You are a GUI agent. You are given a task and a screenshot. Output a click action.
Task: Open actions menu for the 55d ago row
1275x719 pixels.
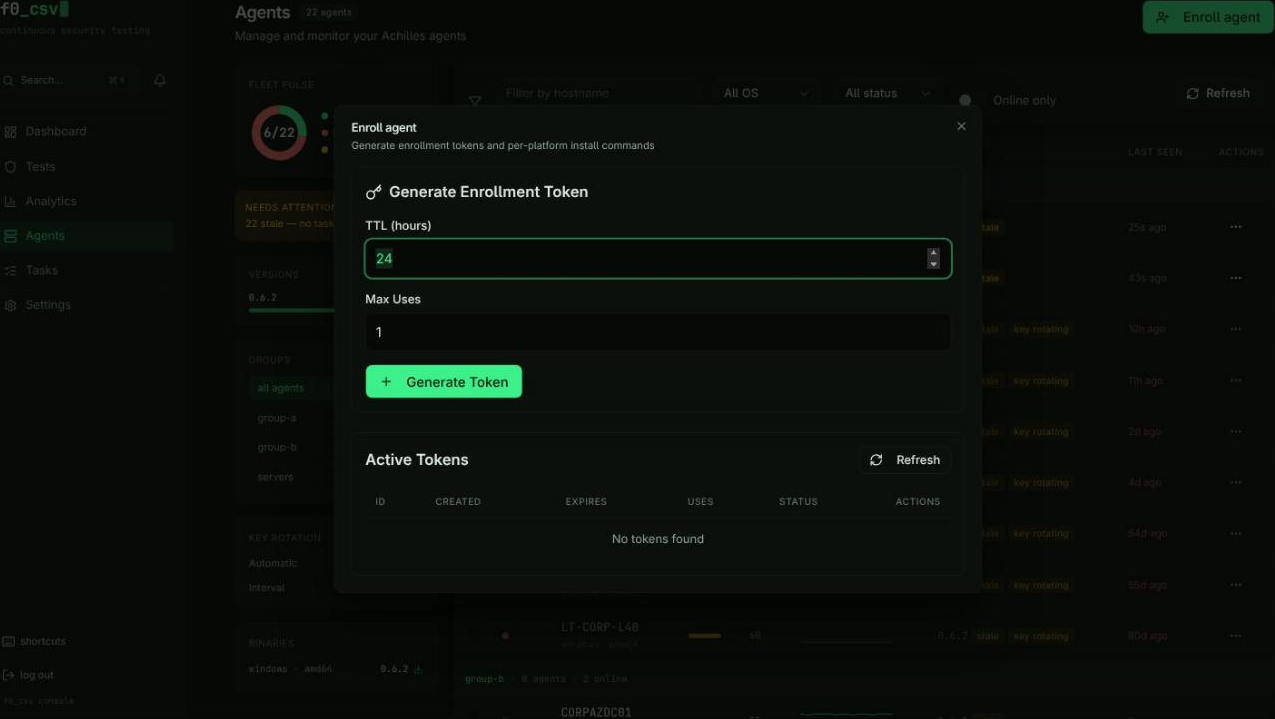(x=1236, y=585)
